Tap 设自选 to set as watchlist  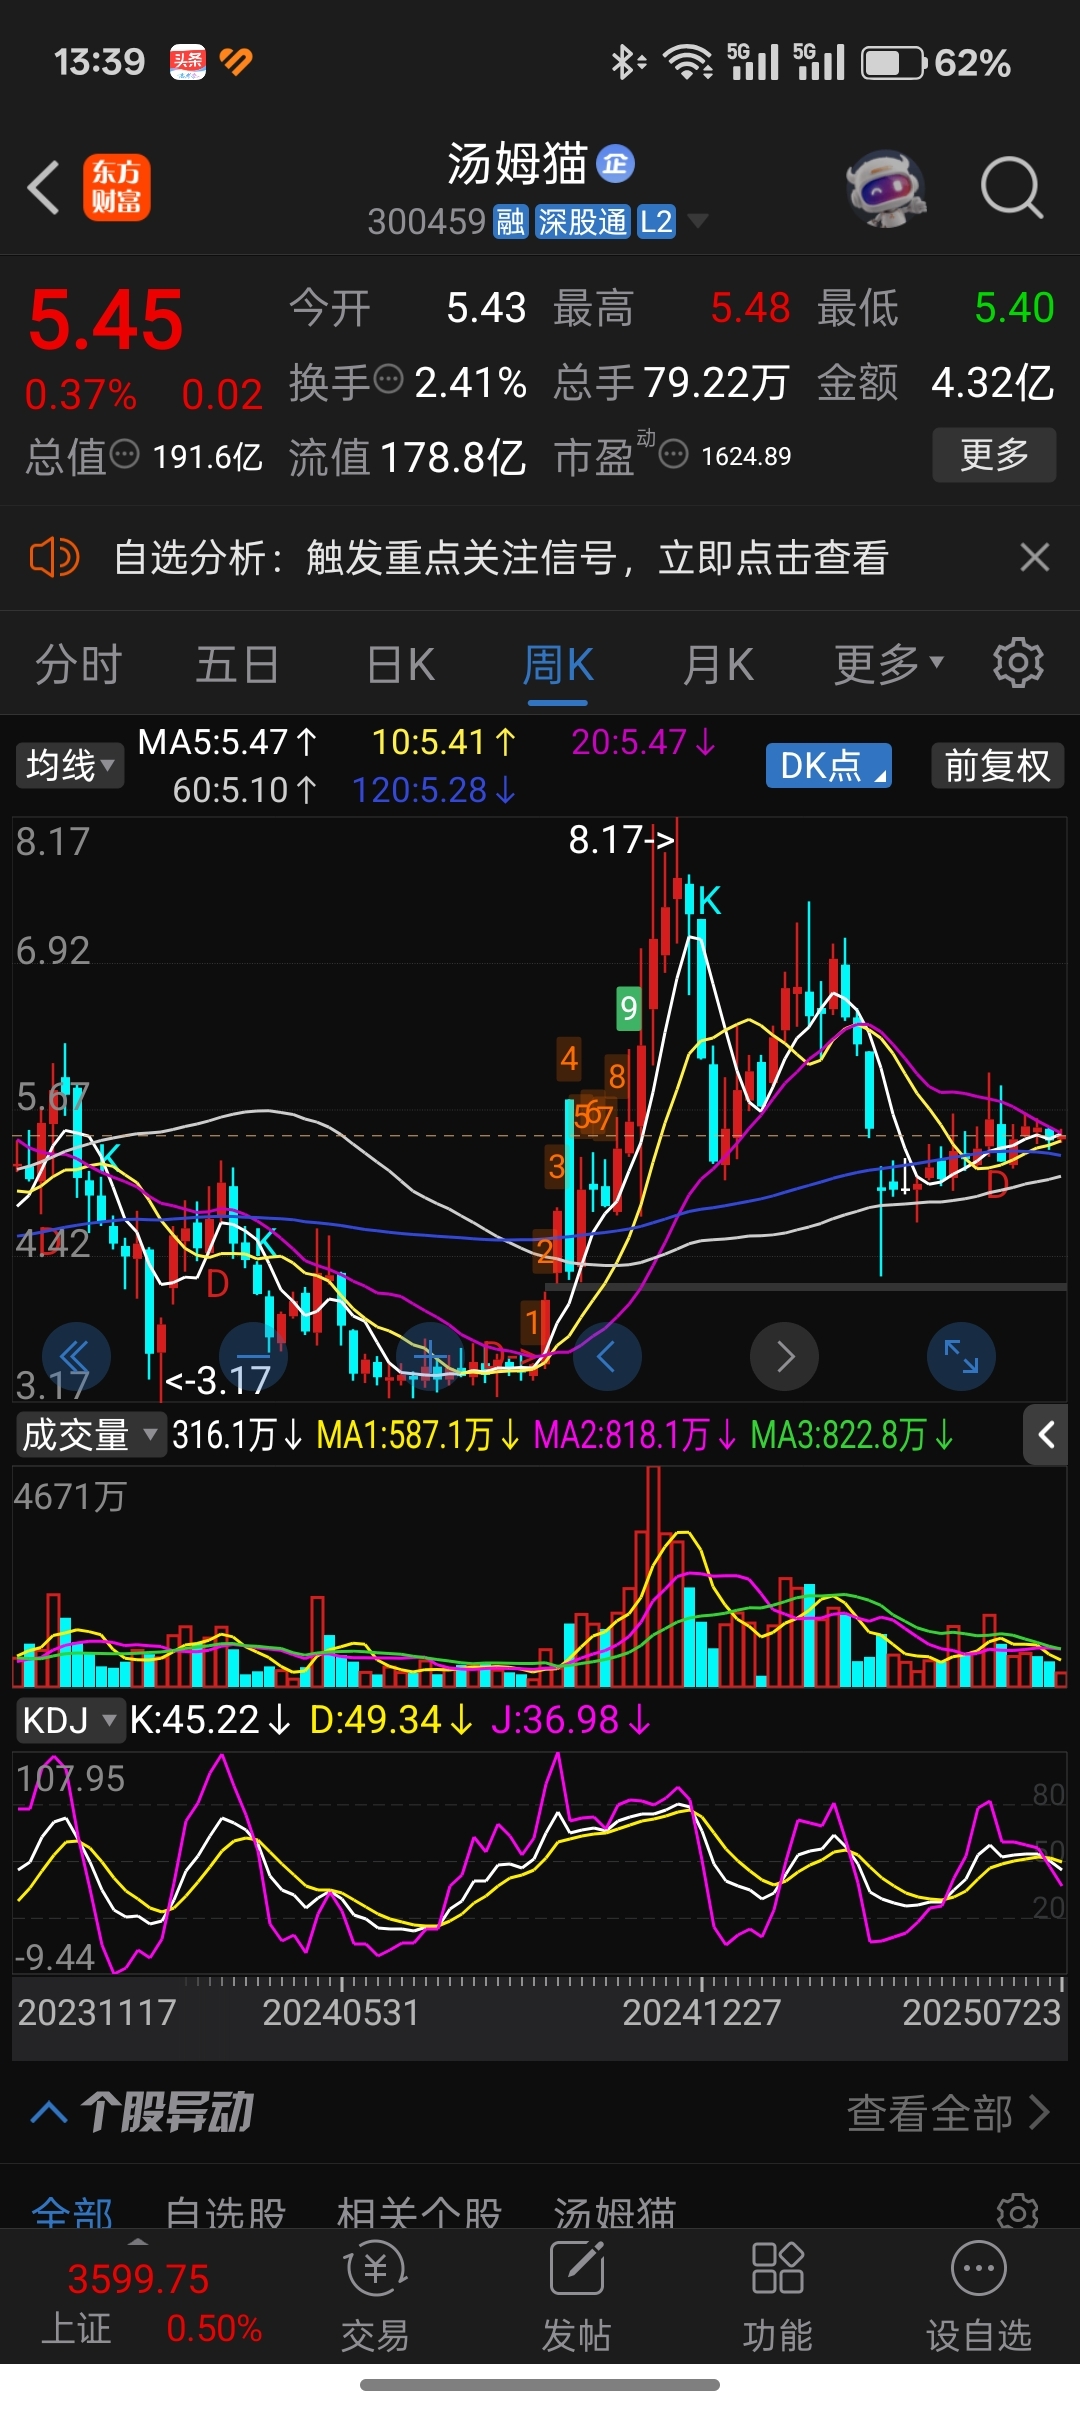(979, 2298)
